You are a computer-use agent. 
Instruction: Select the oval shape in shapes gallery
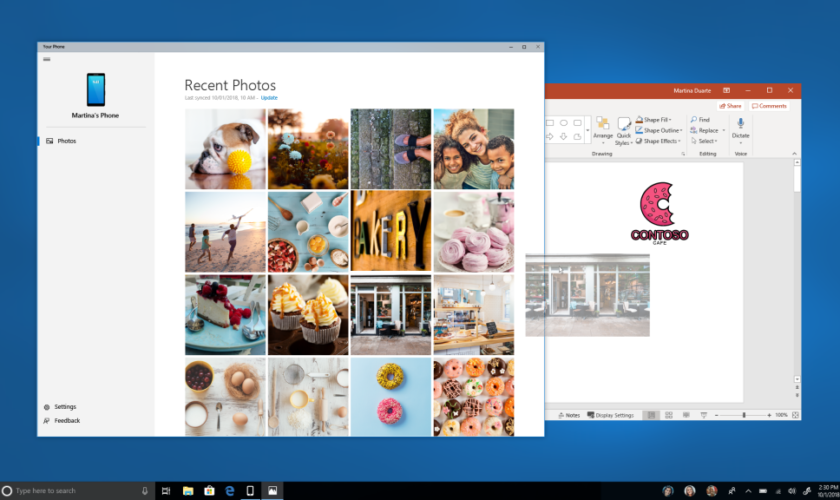564,123
